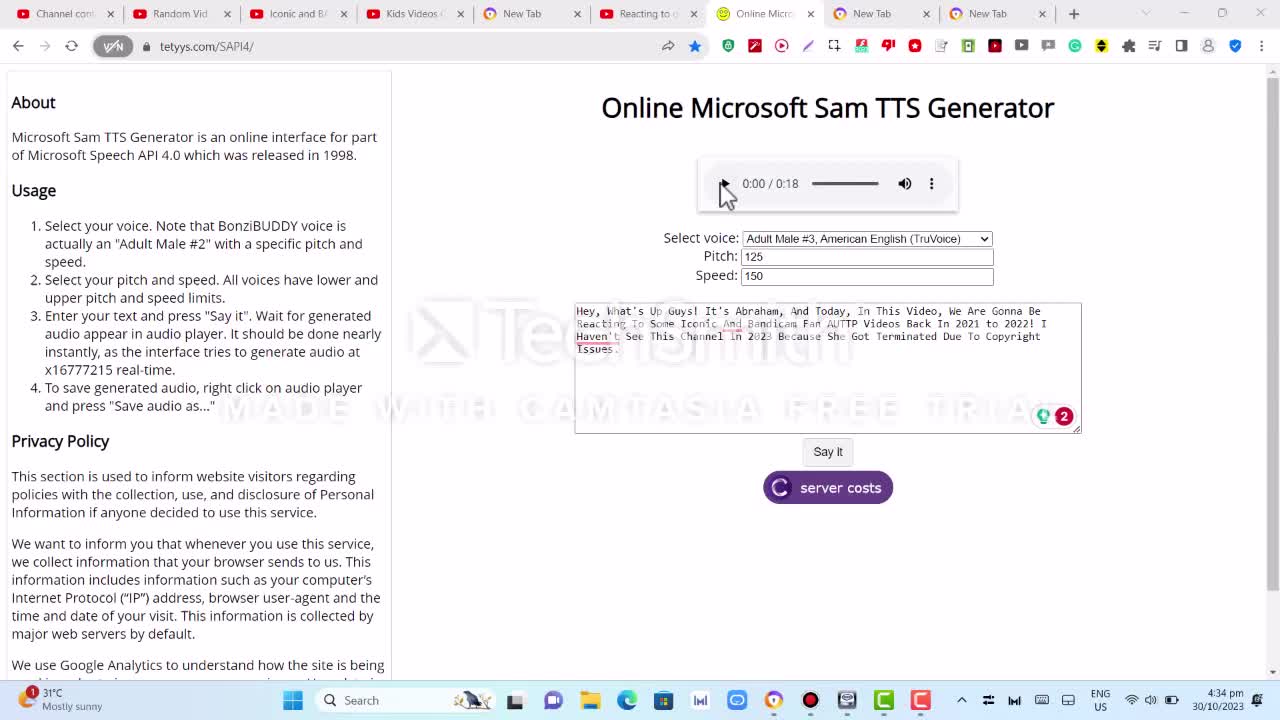Click the Say It button
The image size is (1280, 720).
[x=828, y=452]
